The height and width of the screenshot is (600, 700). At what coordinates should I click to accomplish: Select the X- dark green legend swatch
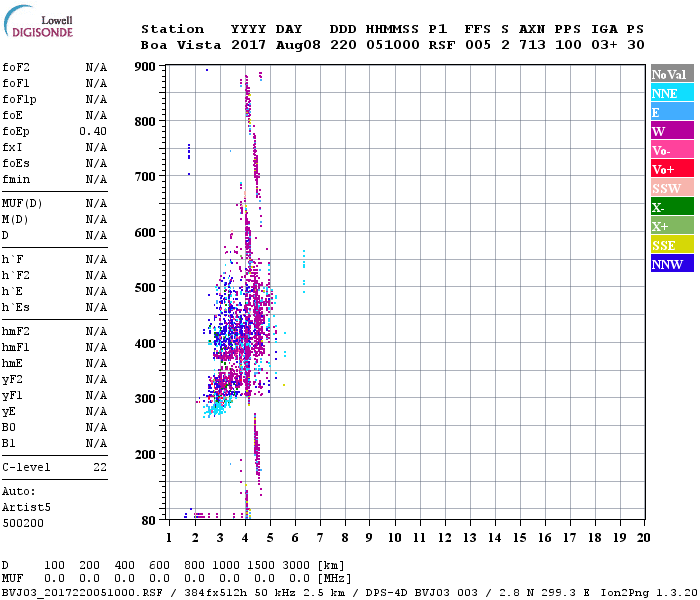[672, 207]
